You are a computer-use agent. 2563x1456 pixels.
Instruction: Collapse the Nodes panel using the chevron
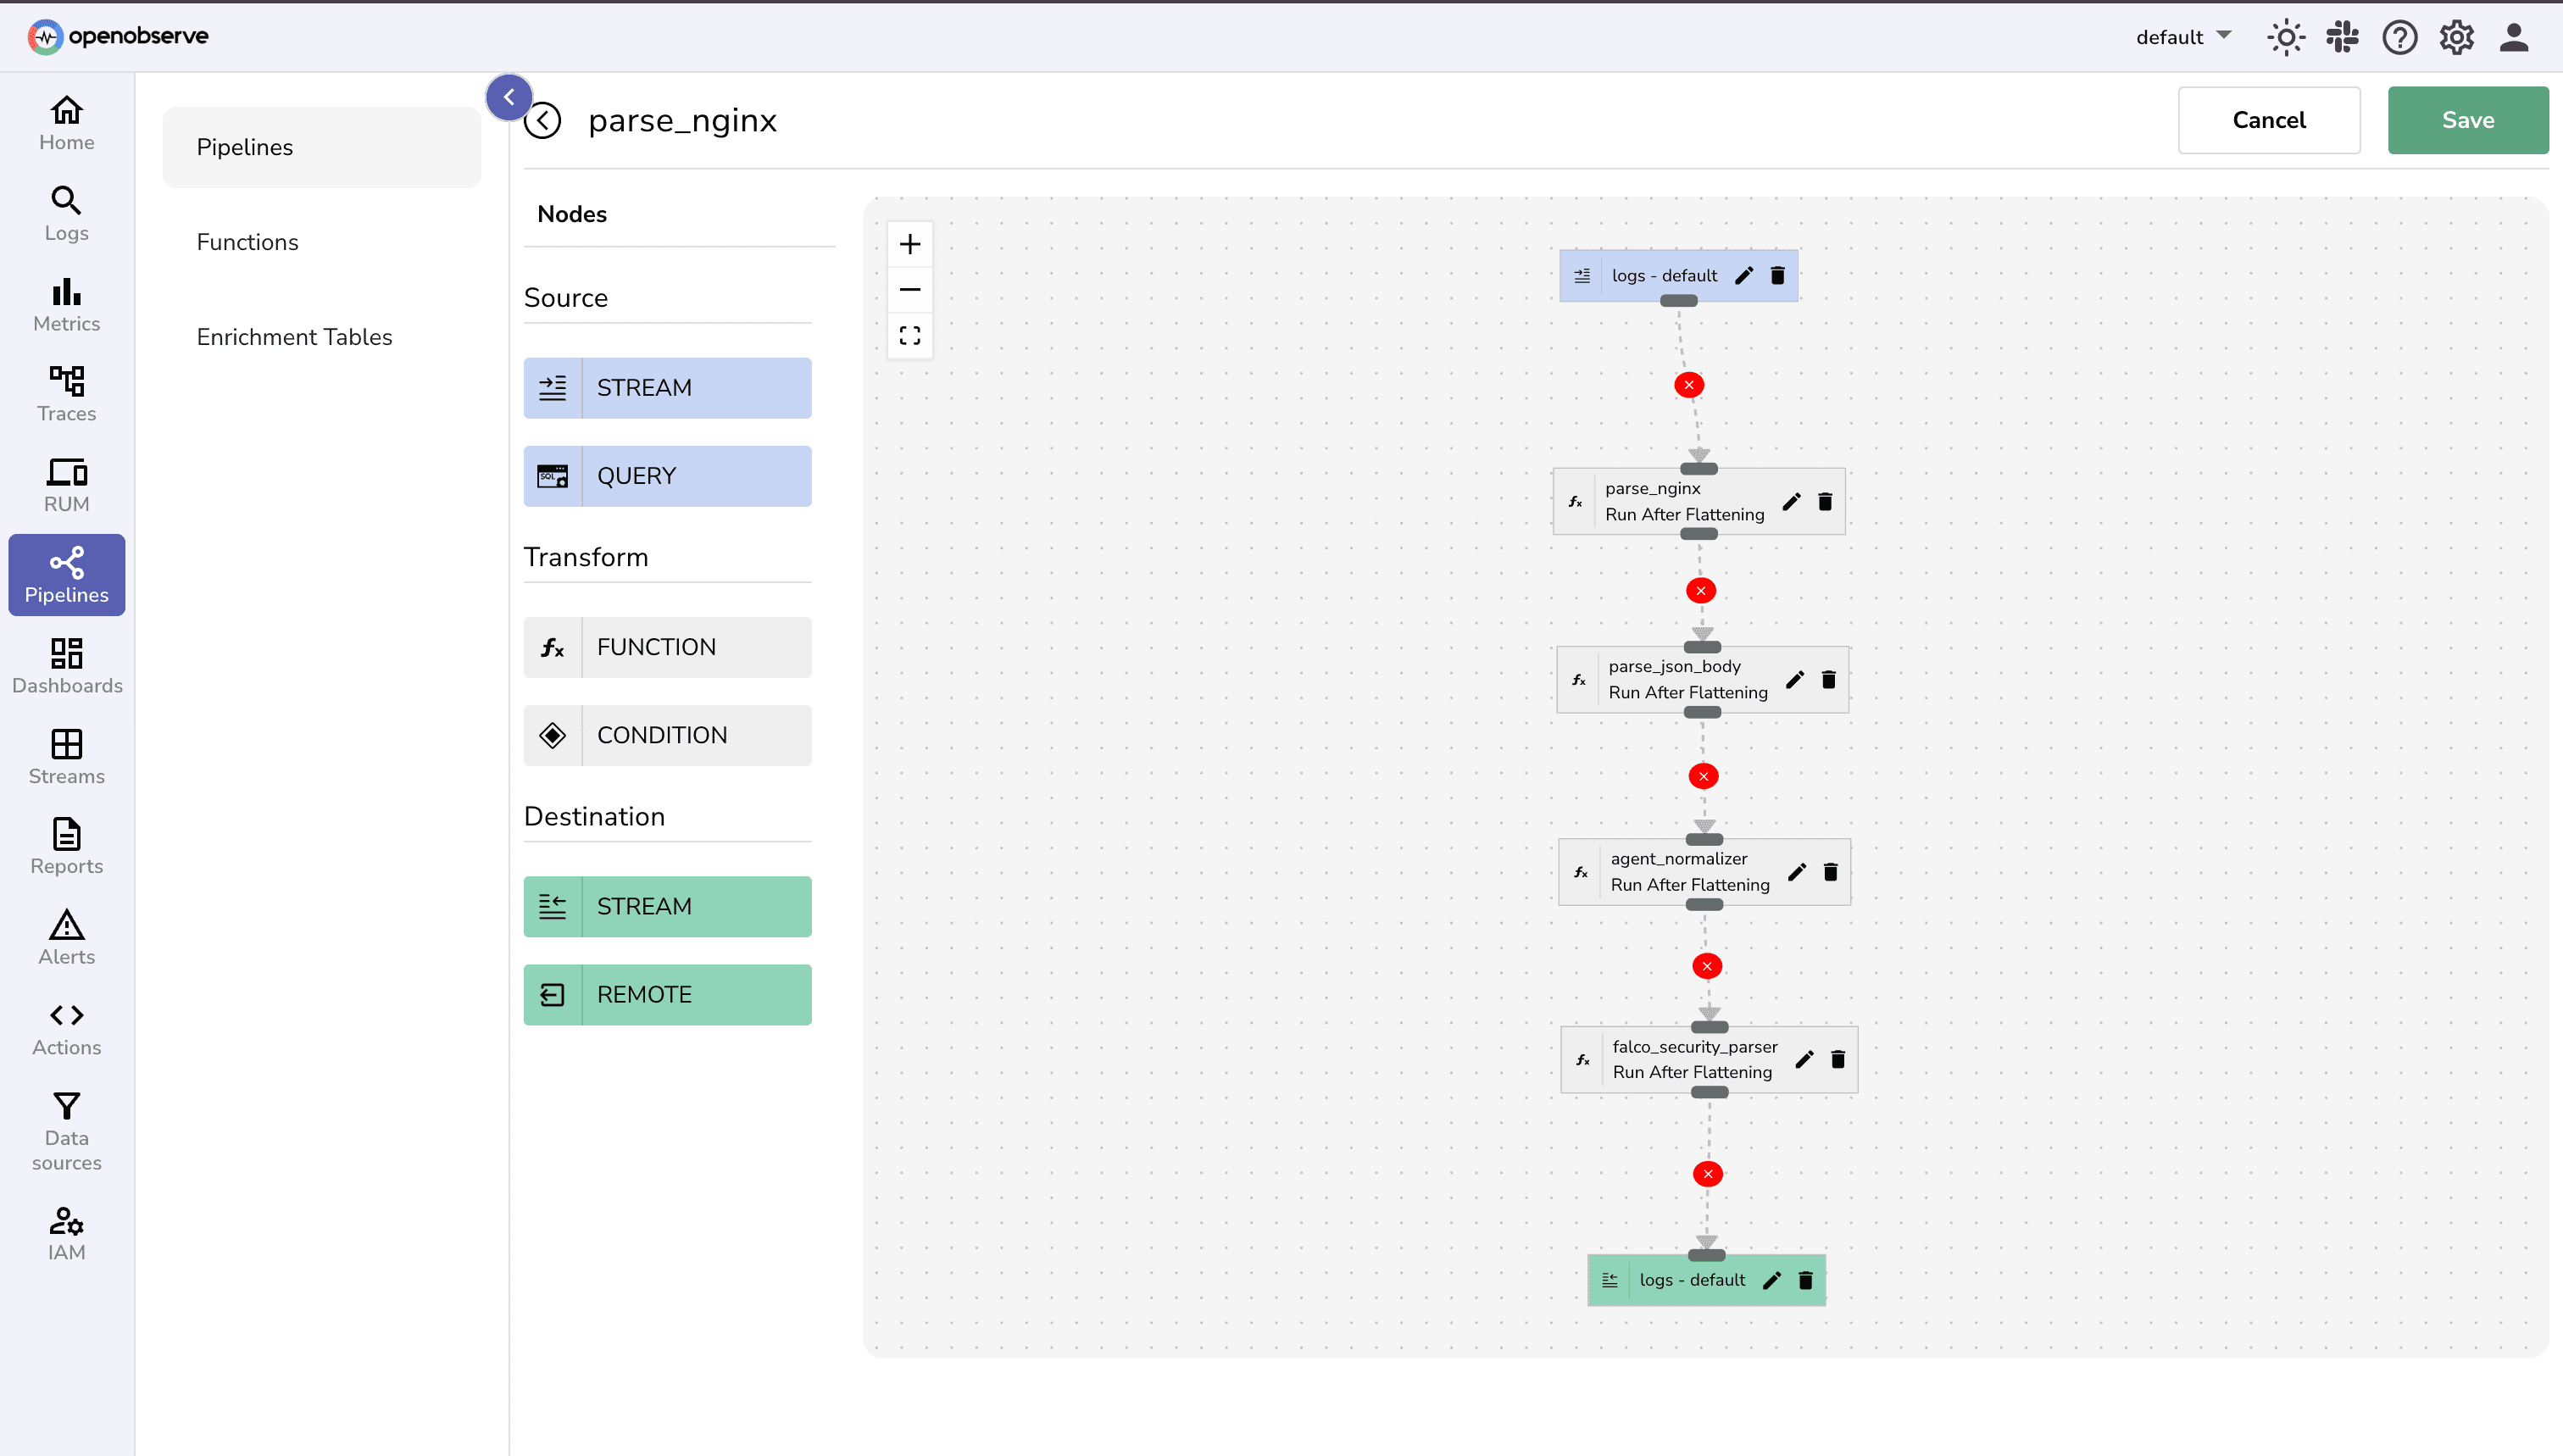(x=509, y=96)
